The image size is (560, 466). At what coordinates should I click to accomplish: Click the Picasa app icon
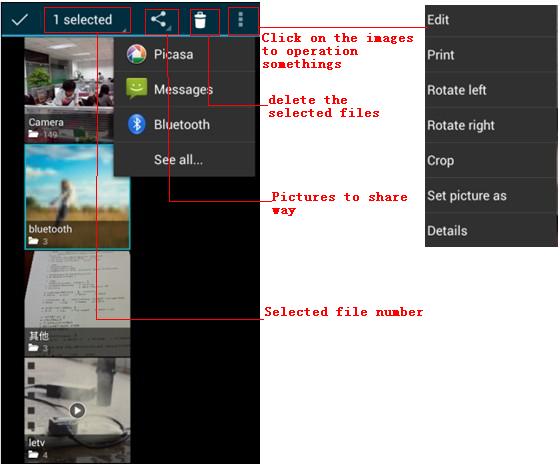136,54
